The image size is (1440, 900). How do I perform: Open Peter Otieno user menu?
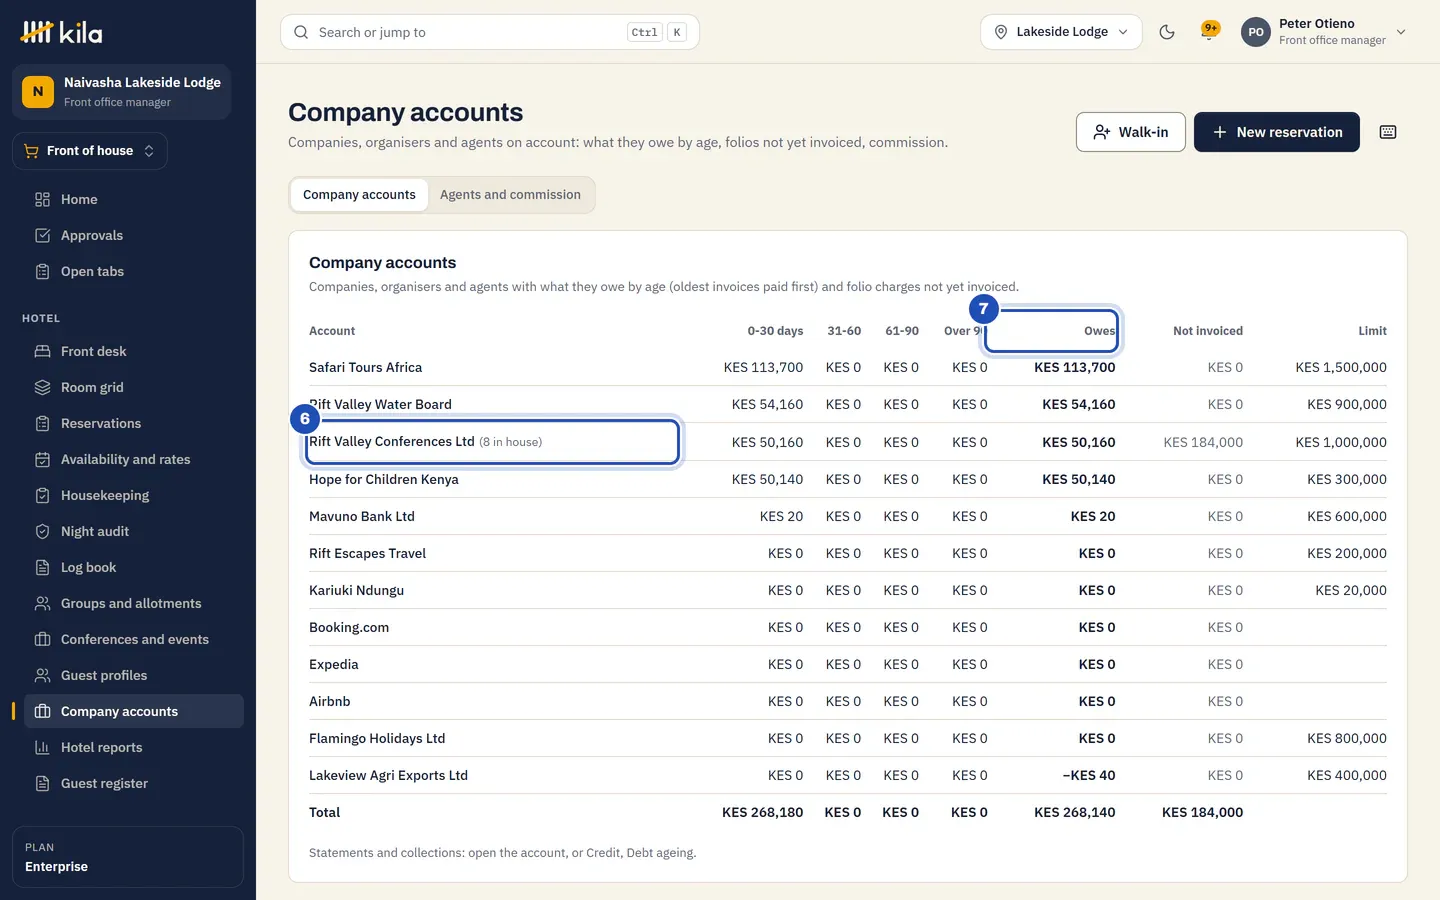pos(1324,32)
